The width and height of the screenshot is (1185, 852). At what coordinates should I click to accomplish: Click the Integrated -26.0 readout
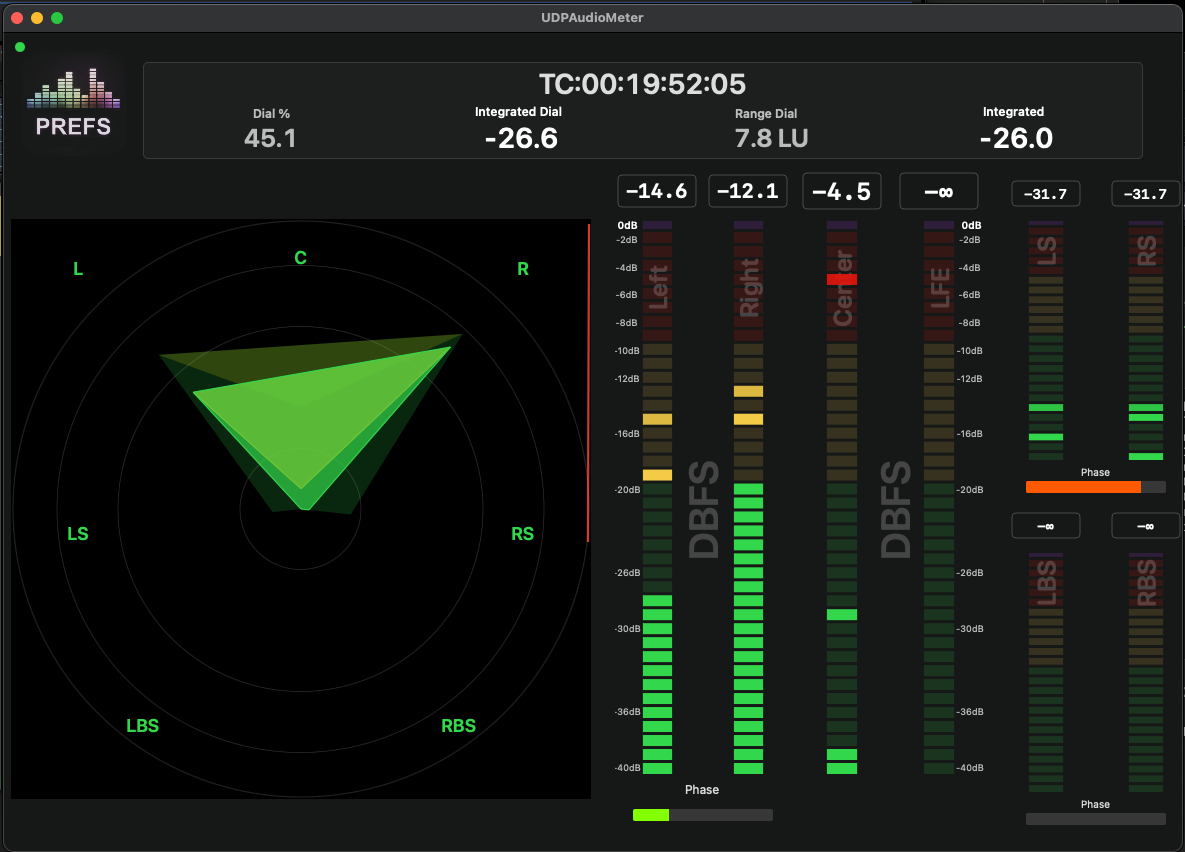click(x=1015, y=138)
